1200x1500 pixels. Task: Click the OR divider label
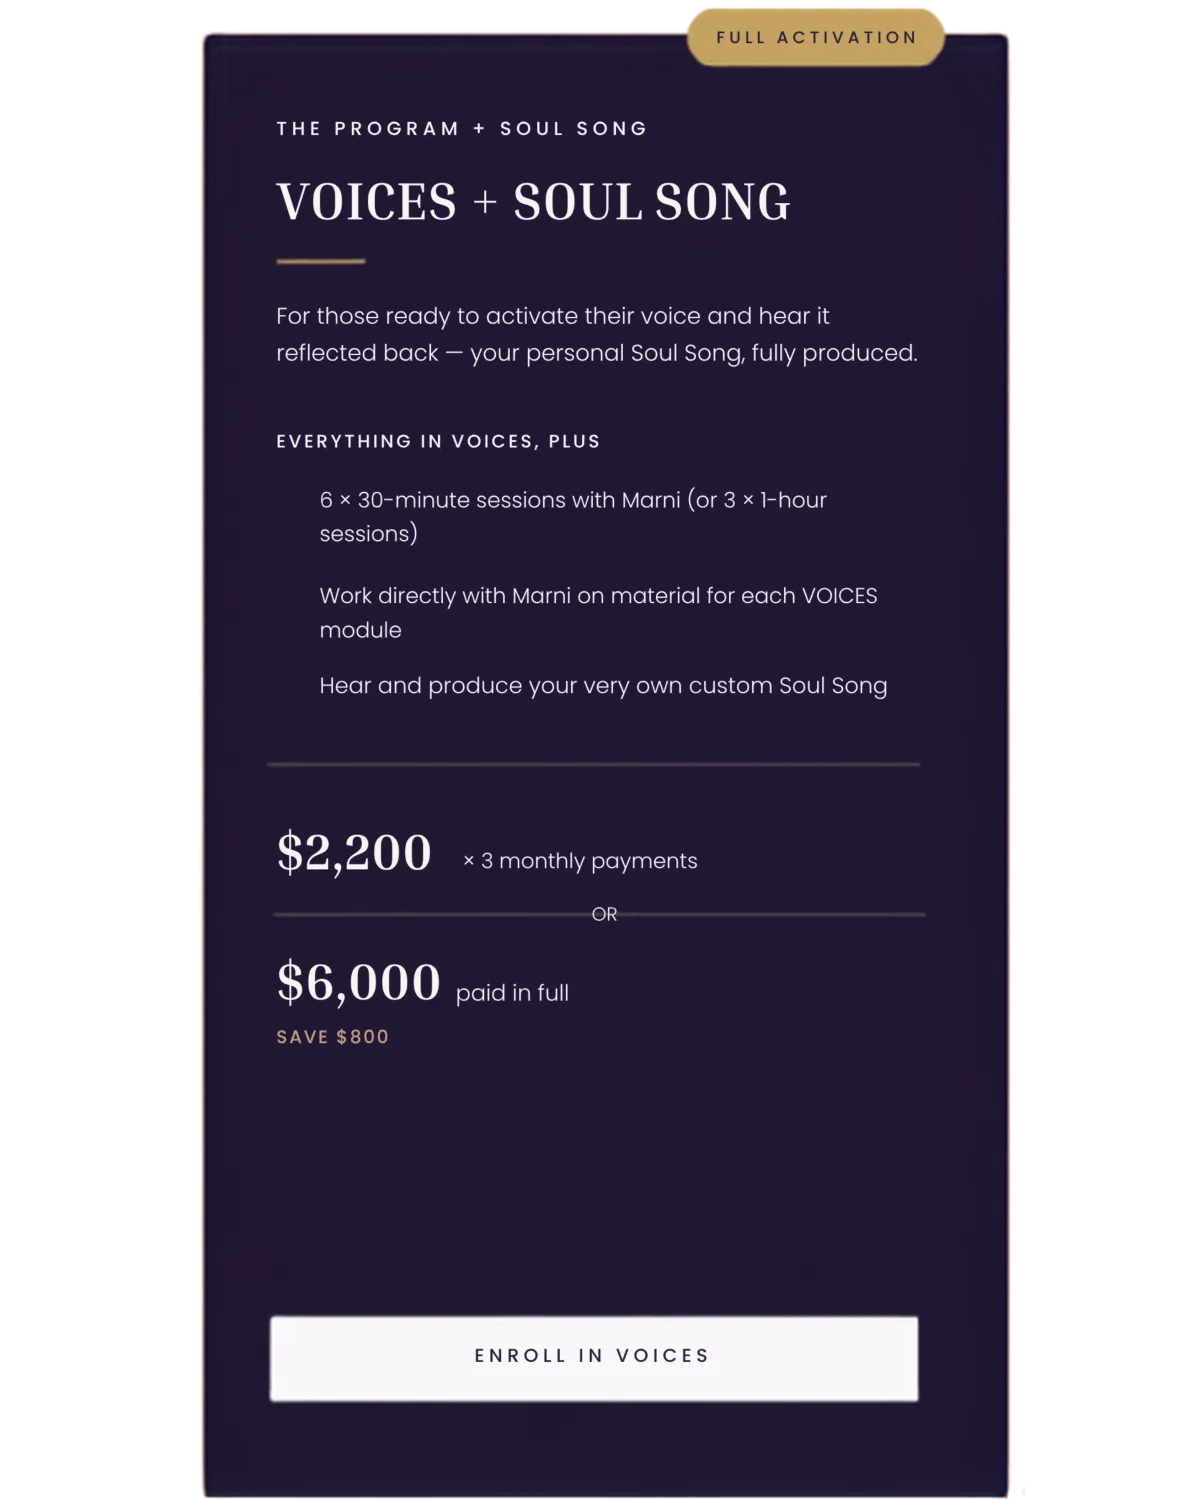click(x=604, y=914)
